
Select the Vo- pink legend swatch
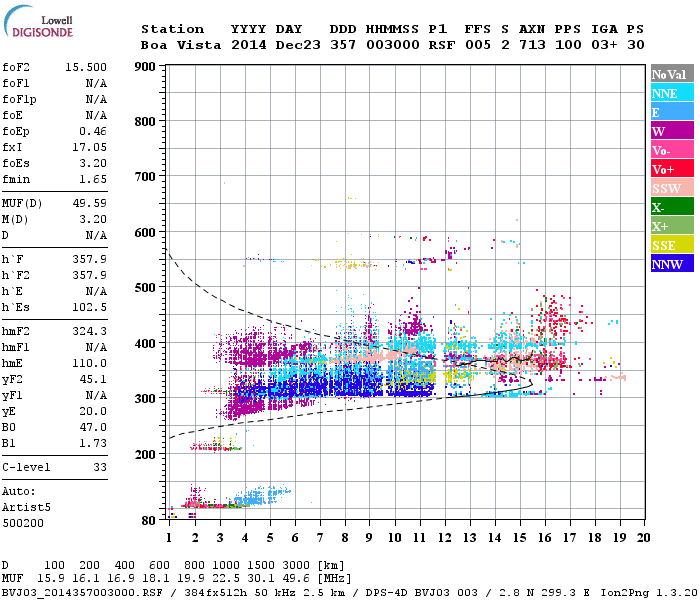coord(672,150)
